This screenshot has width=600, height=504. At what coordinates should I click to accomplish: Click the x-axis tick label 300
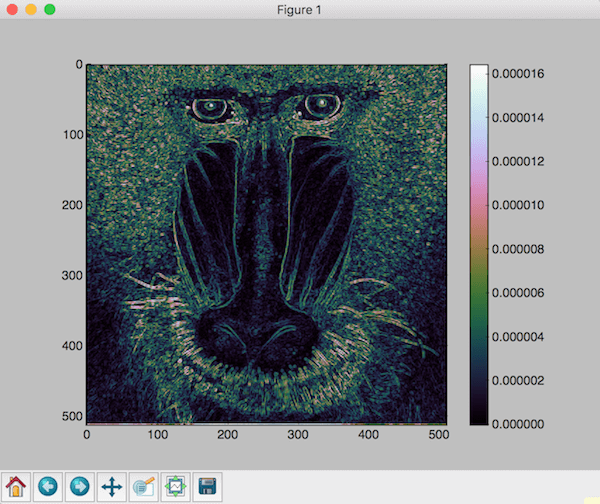[298, 435]
